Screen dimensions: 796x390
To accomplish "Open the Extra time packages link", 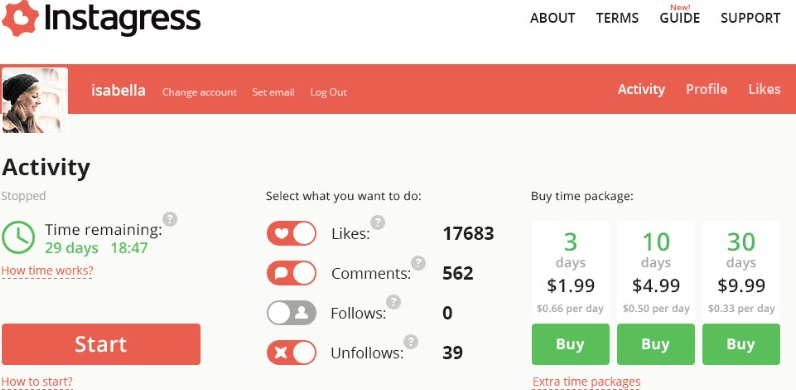I will (x=586, y=382).
